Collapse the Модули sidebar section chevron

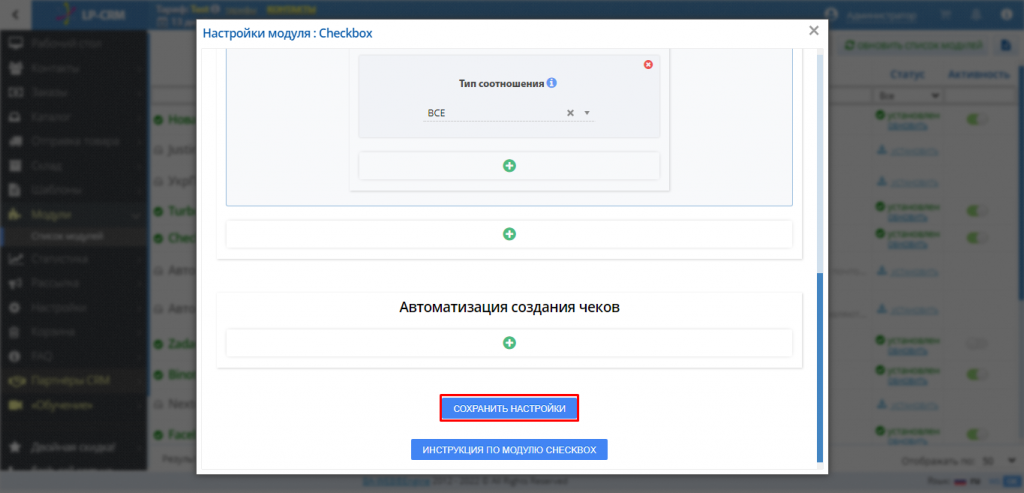click(136, 215)
